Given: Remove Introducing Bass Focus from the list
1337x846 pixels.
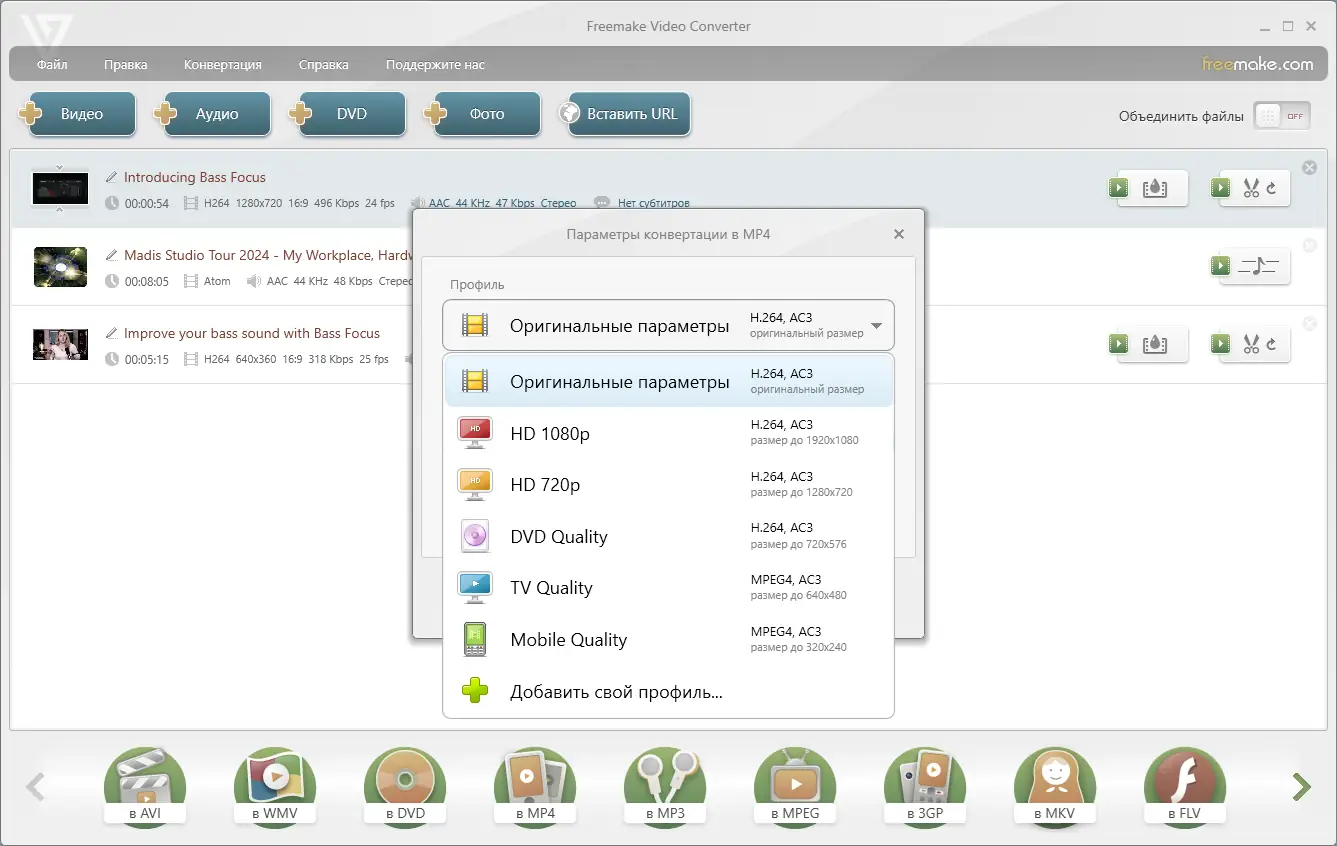Looking at the screenshot, I should [1309, 168].
